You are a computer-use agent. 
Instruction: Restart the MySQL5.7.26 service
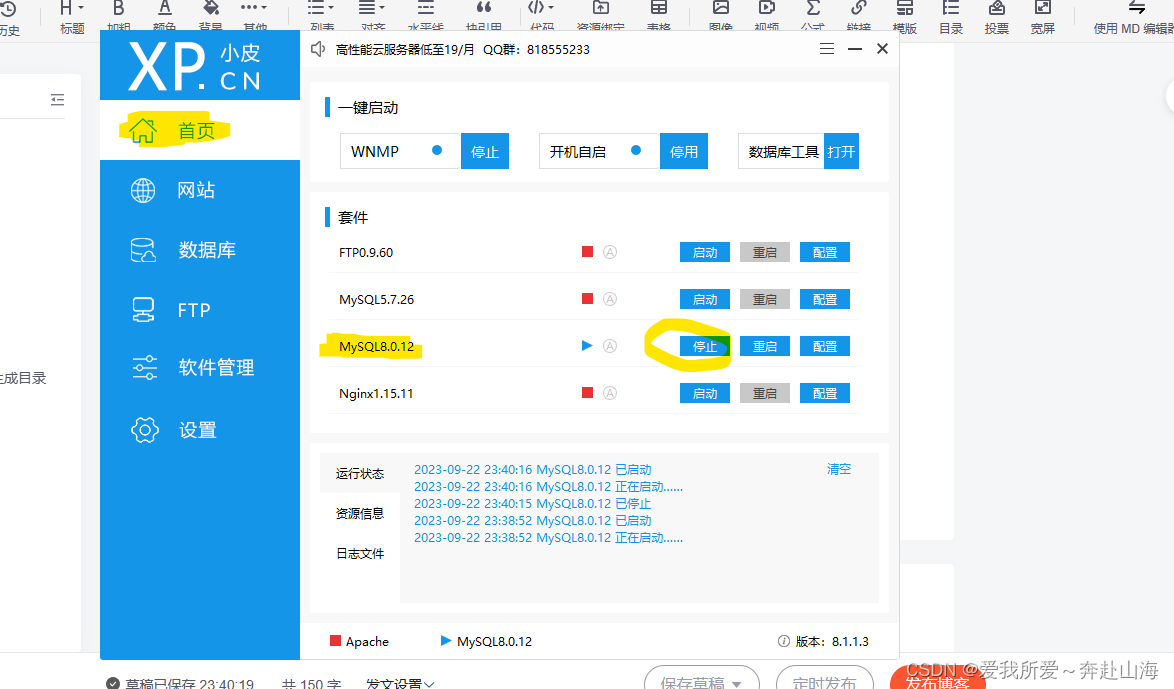pyautogui.click(x=764, y=300)
